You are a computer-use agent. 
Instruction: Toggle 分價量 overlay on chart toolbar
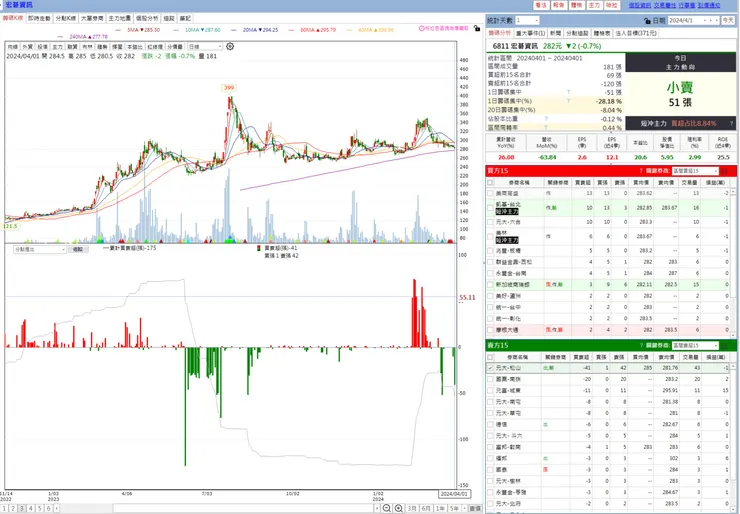(x=175, y=47)
